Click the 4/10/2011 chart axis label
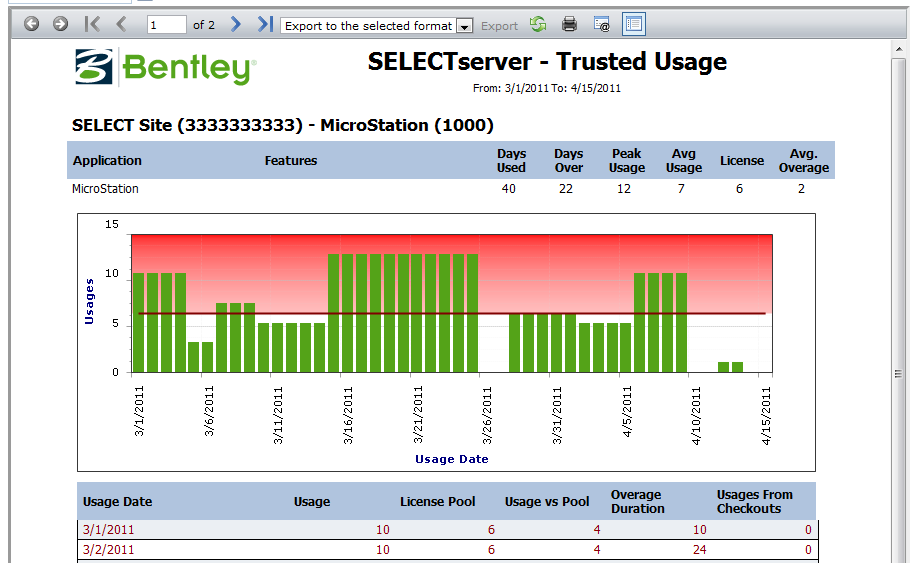 (x=696, y=415)
